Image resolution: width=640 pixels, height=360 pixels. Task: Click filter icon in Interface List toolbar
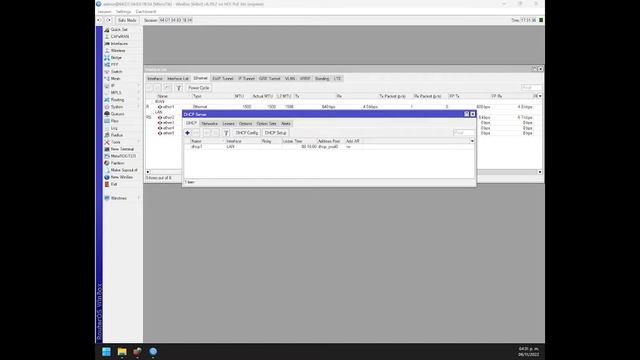178,88
